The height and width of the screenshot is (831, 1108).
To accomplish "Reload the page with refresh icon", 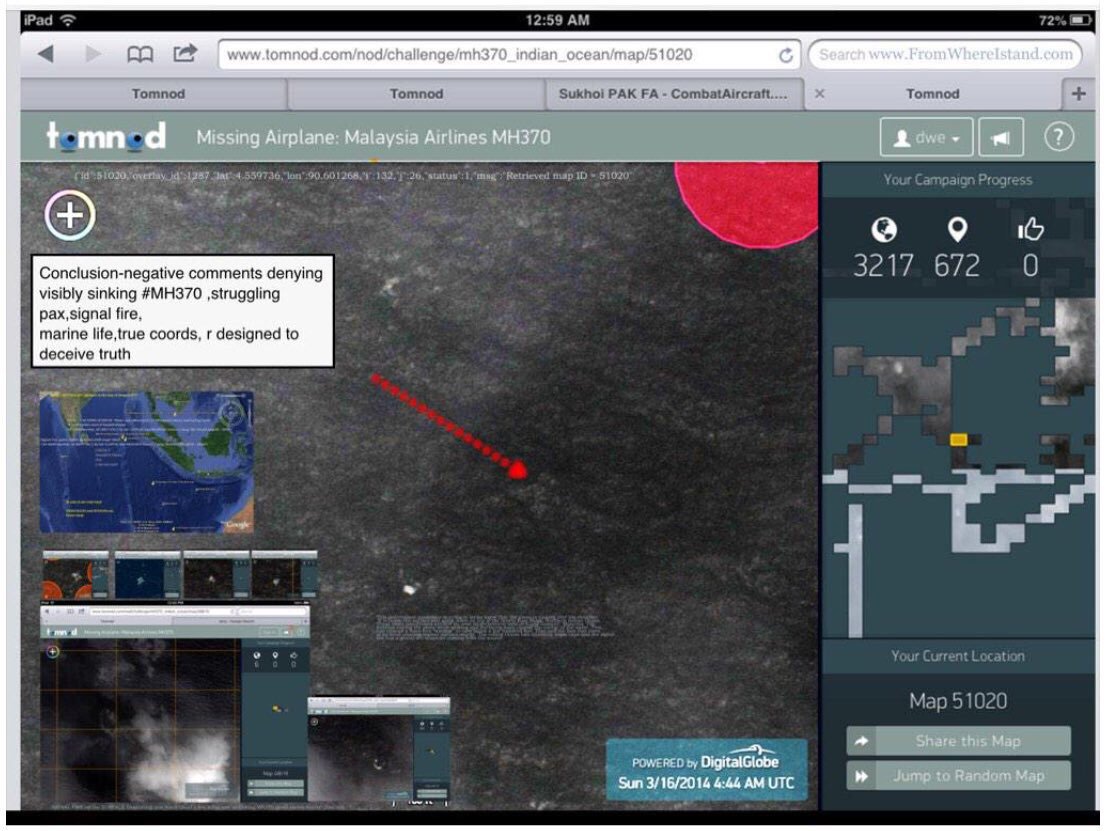I will 785,55.
